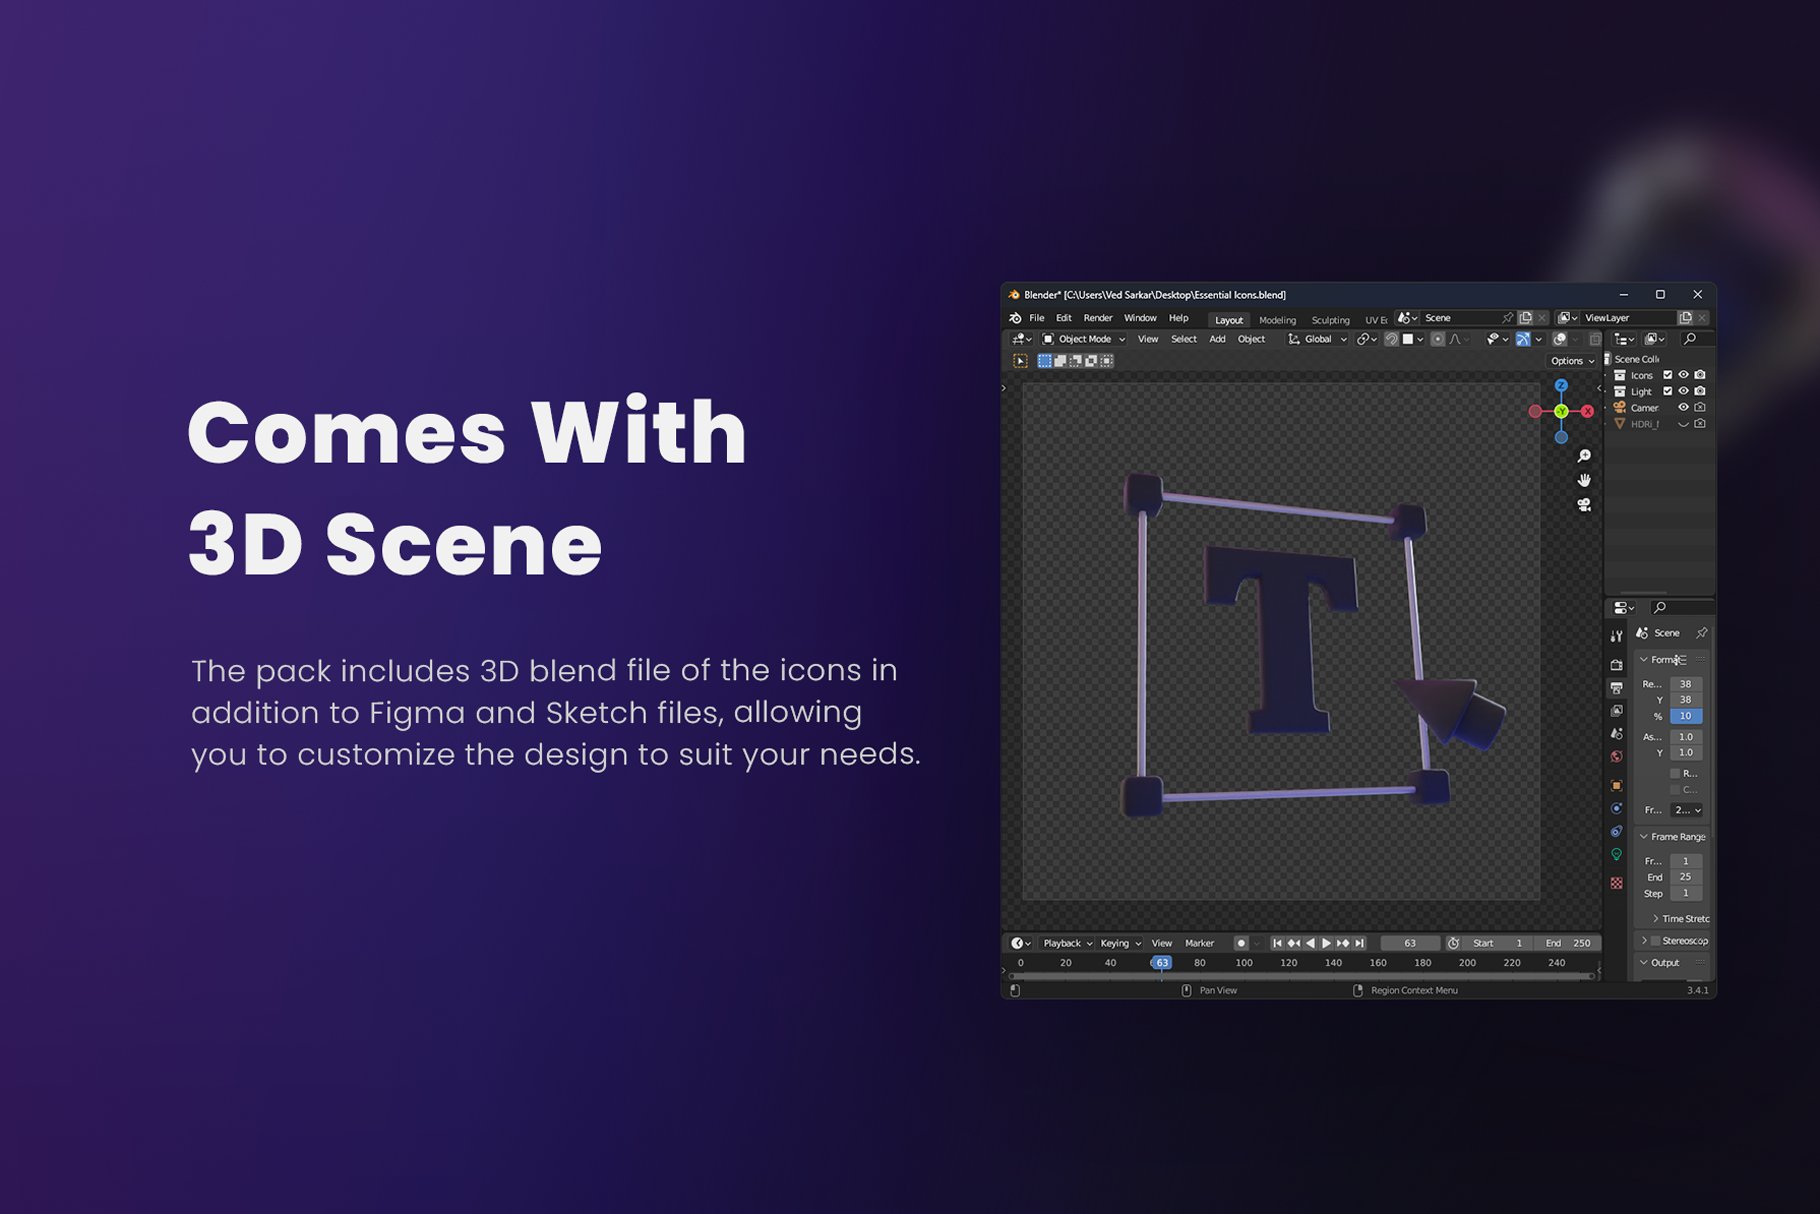The height and width of the screenshot is (1214, 1820).
Task: Open the Object Mode dropdown
Action: pos(1083,339)
